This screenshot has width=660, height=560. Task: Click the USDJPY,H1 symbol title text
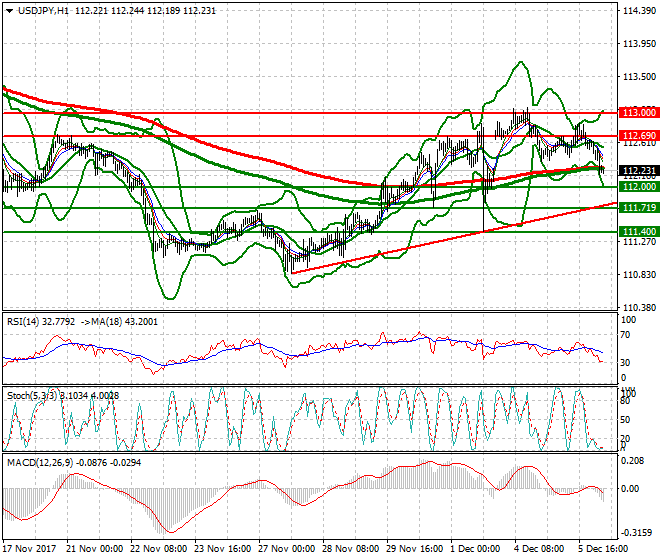point(43,11)
